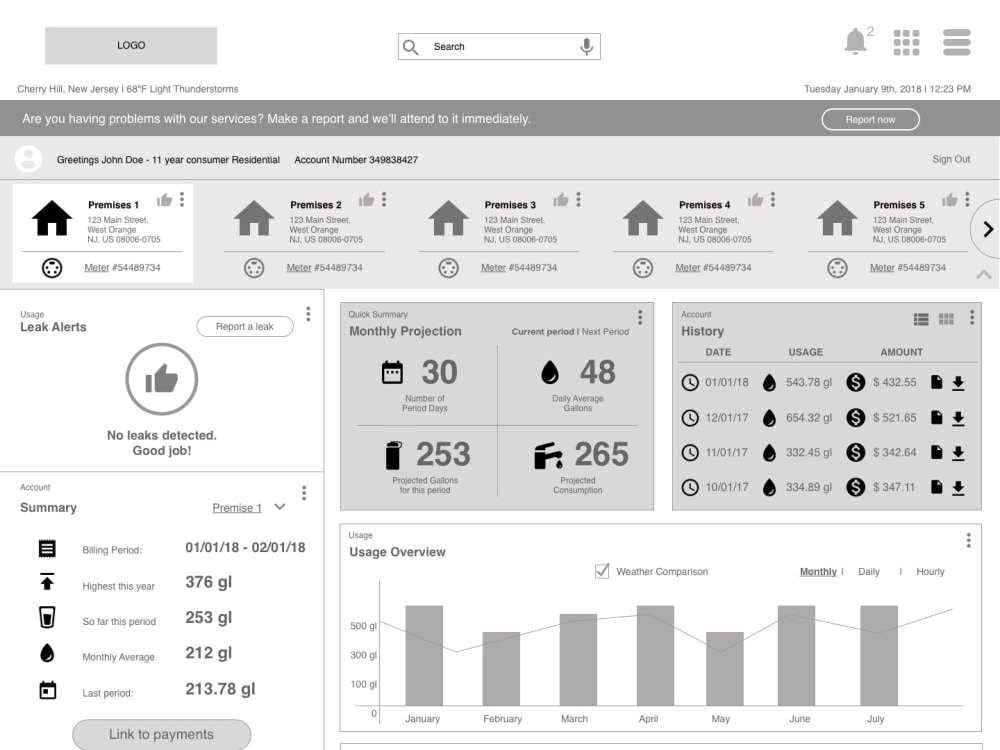
Task: Click the microphone icon in search box
Action: pyautogui.click(x=586, y=47)
